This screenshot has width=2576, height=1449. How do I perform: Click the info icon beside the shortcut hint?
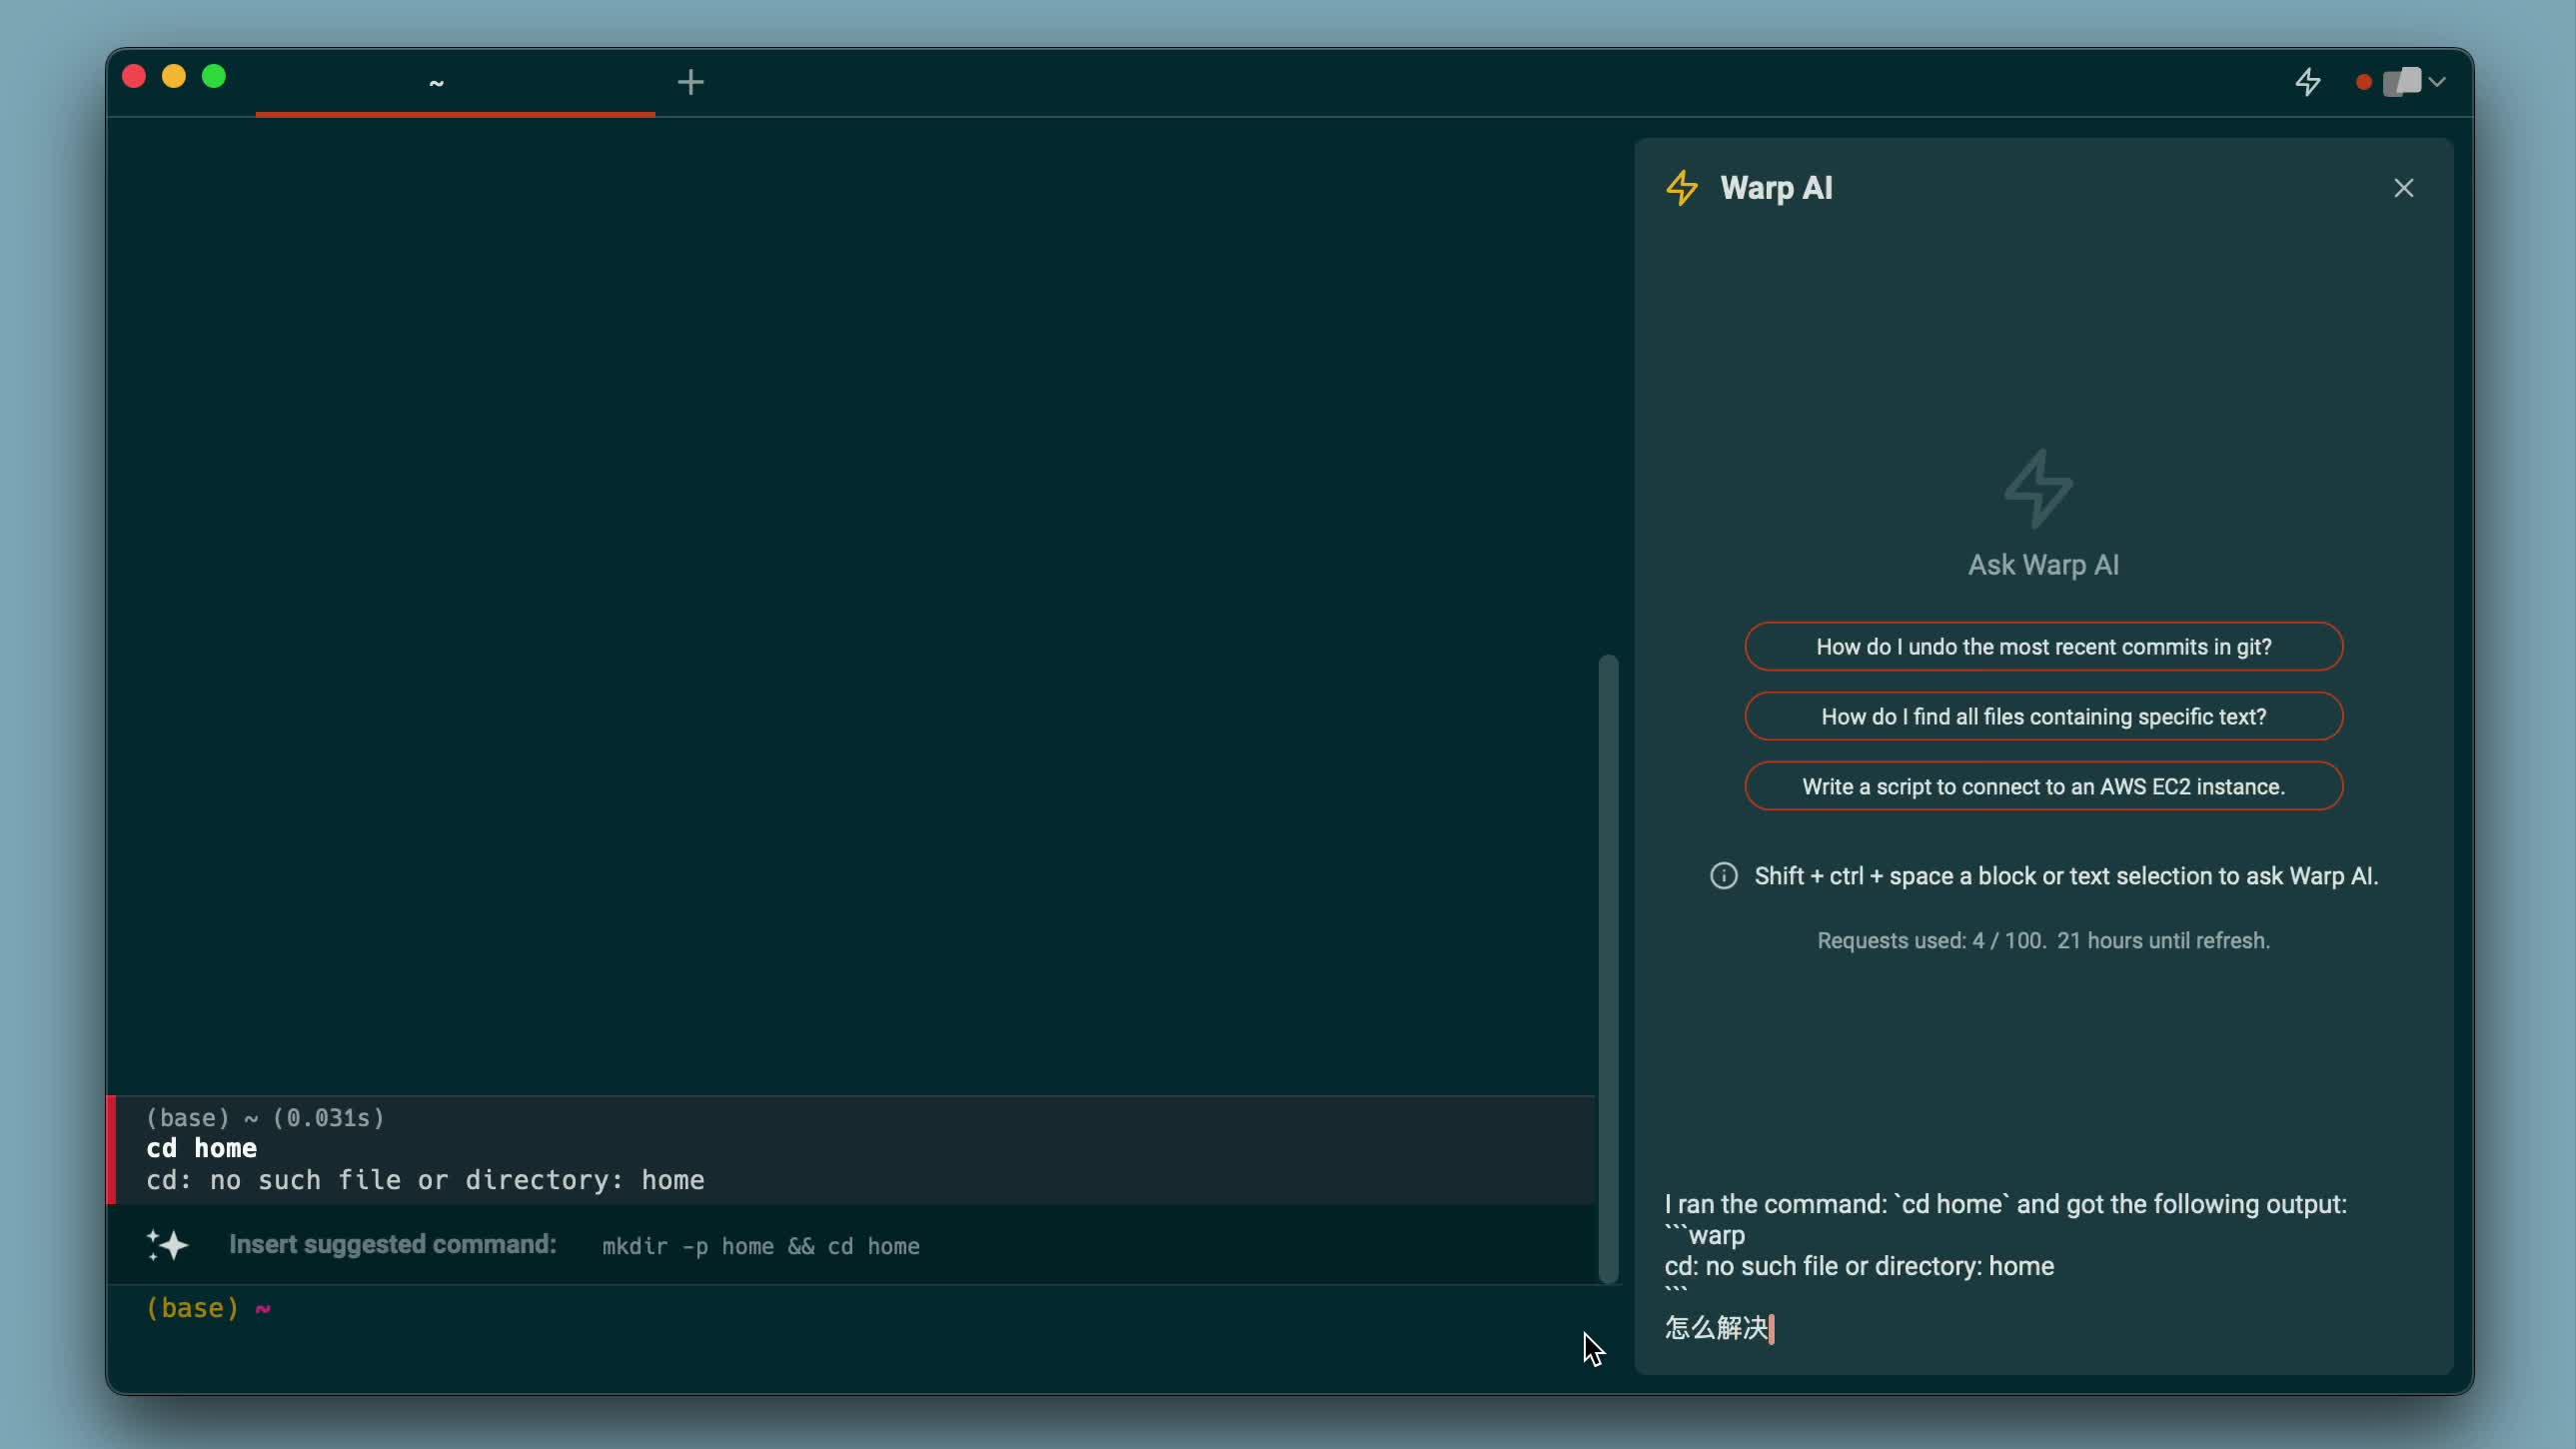click(x=1723, y=876)
